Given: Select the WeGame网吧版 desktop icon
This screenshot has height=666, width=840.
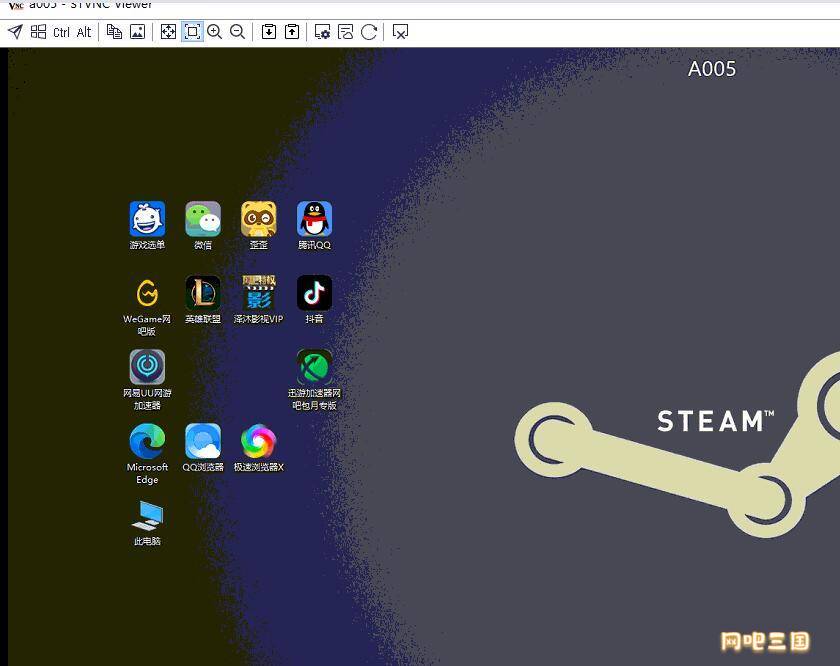Looking at the screenshot, I should tap(147, 306).
